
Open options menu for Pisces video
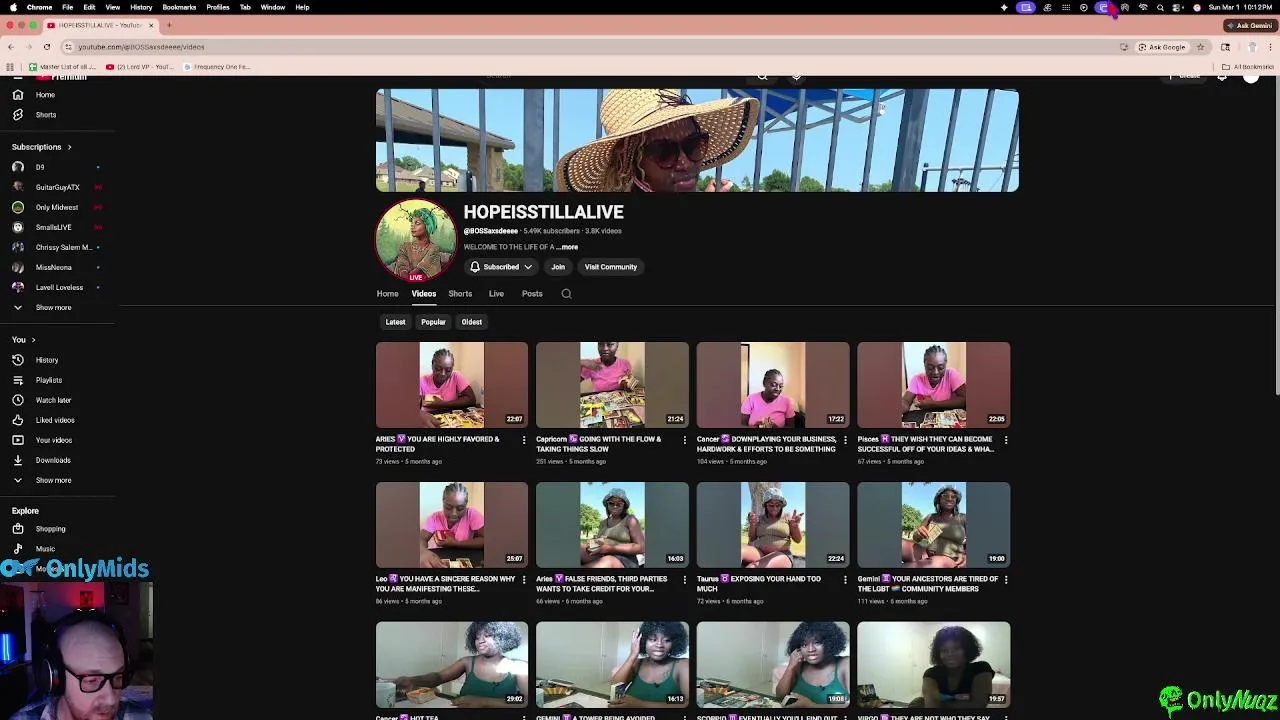[x=1006, y=440]
